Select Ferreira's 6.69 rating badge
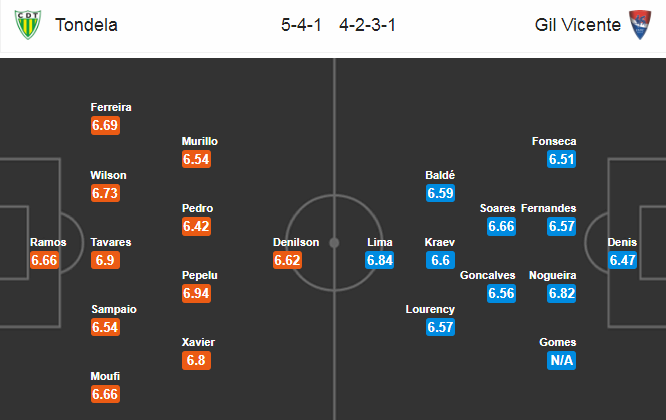Screen dimensions: 666x420 click(x=105, y=125)
